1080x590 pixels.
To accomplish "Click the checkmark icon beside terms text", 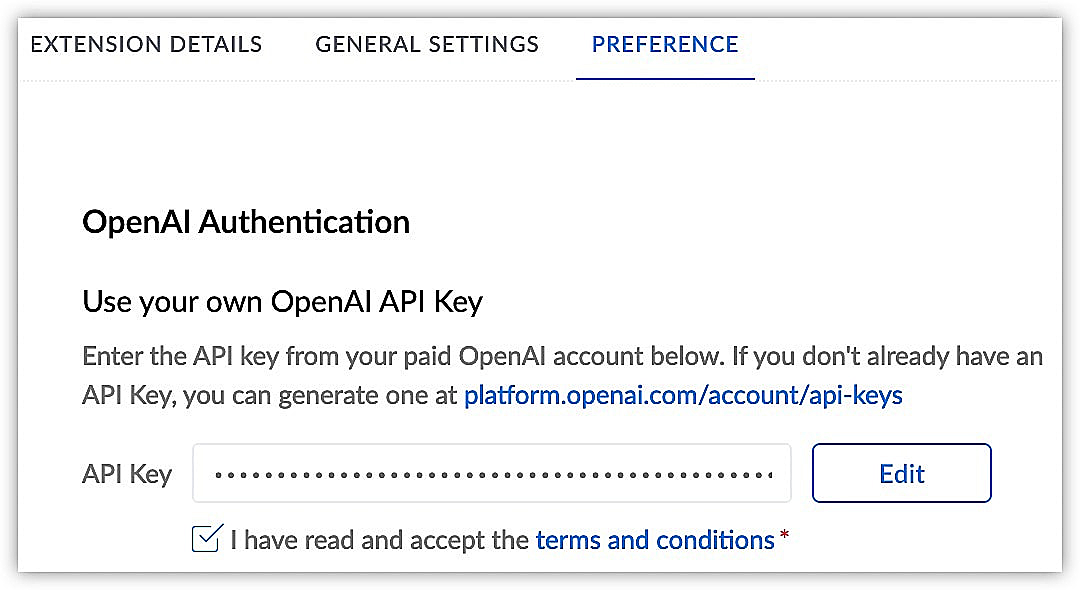I will coord(207,538).
